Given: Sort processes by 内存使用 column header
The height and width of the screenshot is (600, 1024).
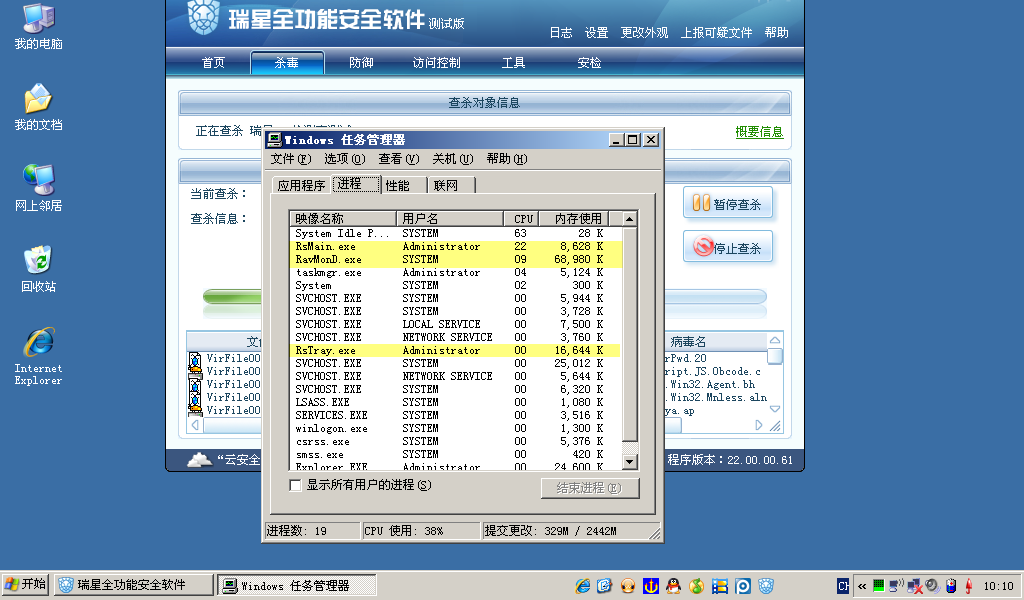Looking at the screenshot, I should pos(575,219).
